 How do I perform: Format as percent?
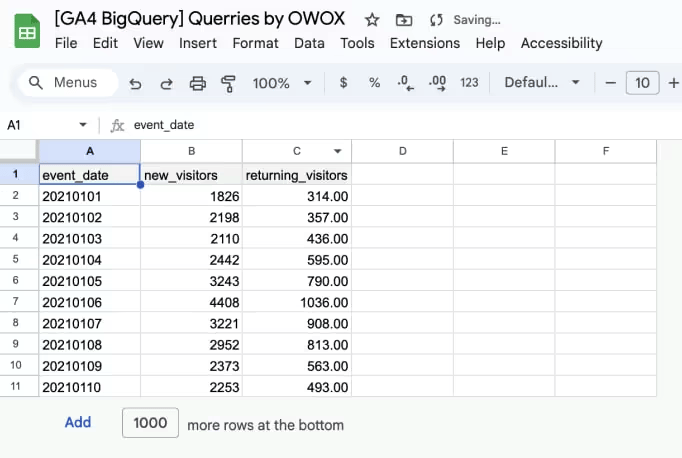tap(374, 83)
